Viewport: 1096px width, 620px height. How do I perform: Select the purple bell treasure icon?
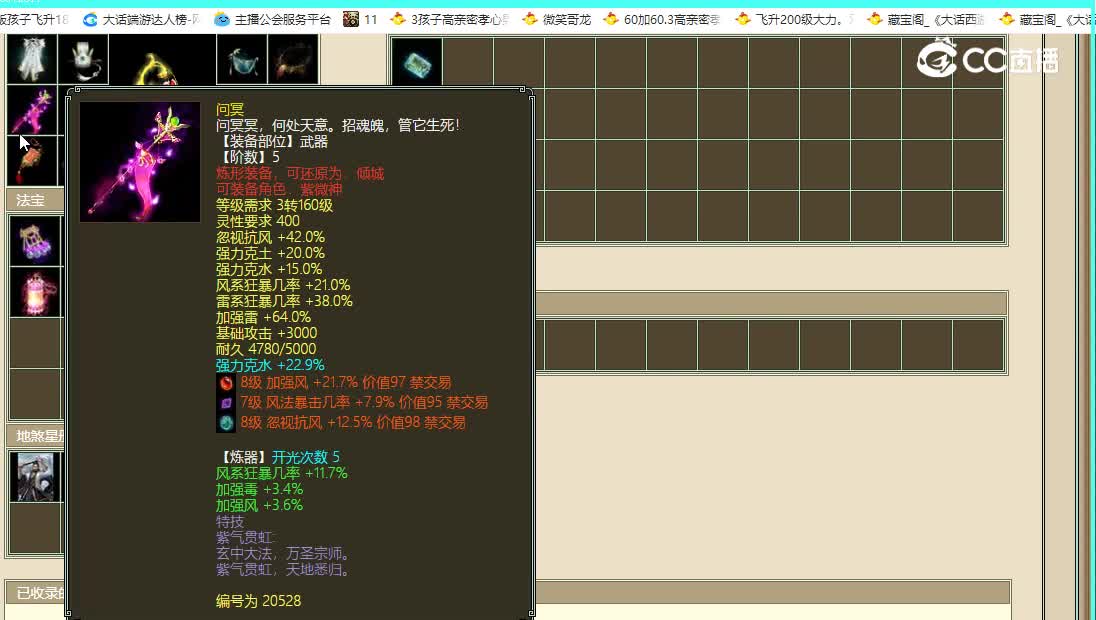pyautogui.click(x=36, y=241)
